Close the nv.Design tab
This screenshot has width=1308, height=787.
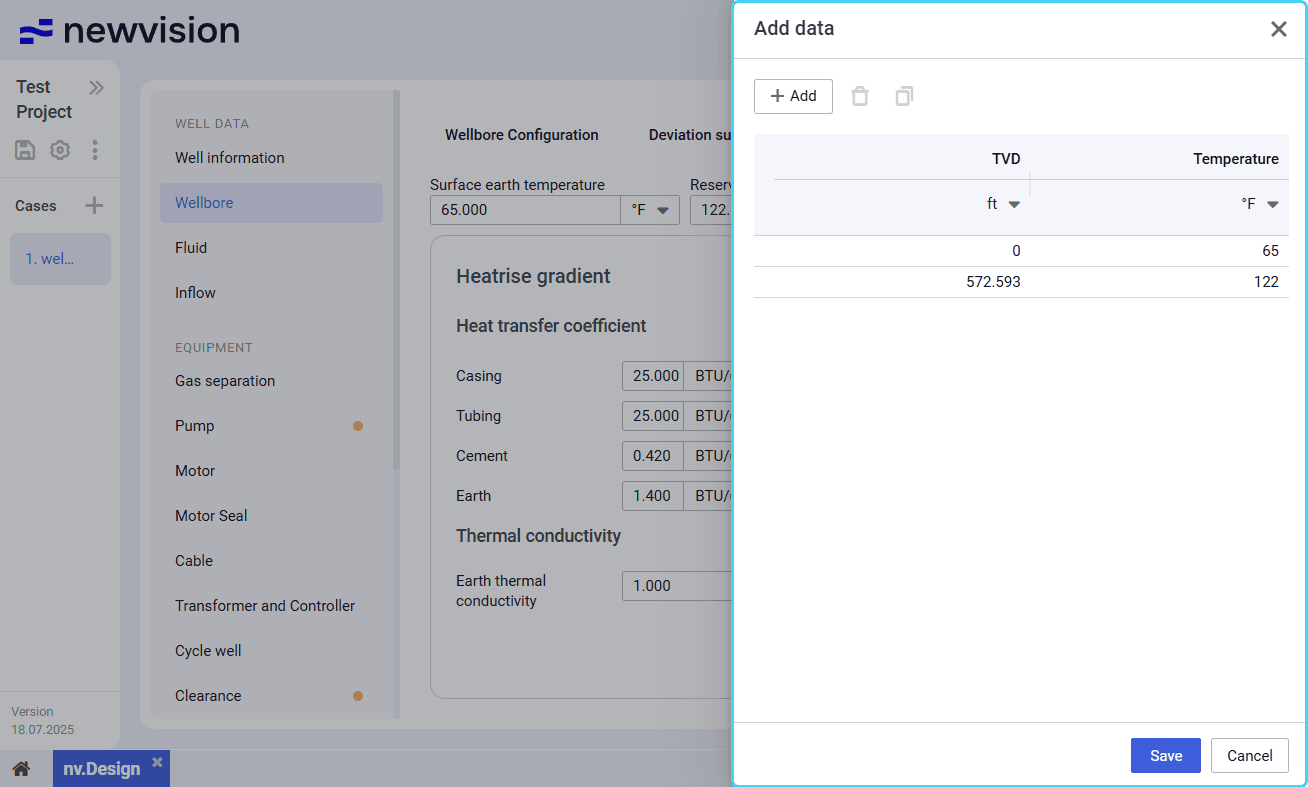pos(157,762)
